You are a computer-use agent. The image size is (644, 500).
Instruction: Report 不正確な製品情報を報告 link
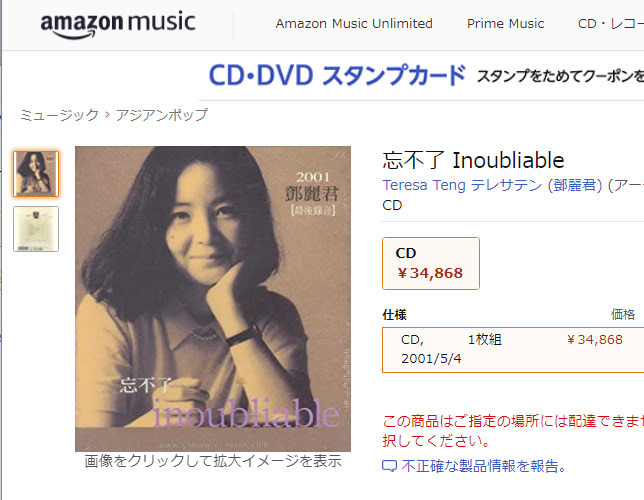[484, 466]
